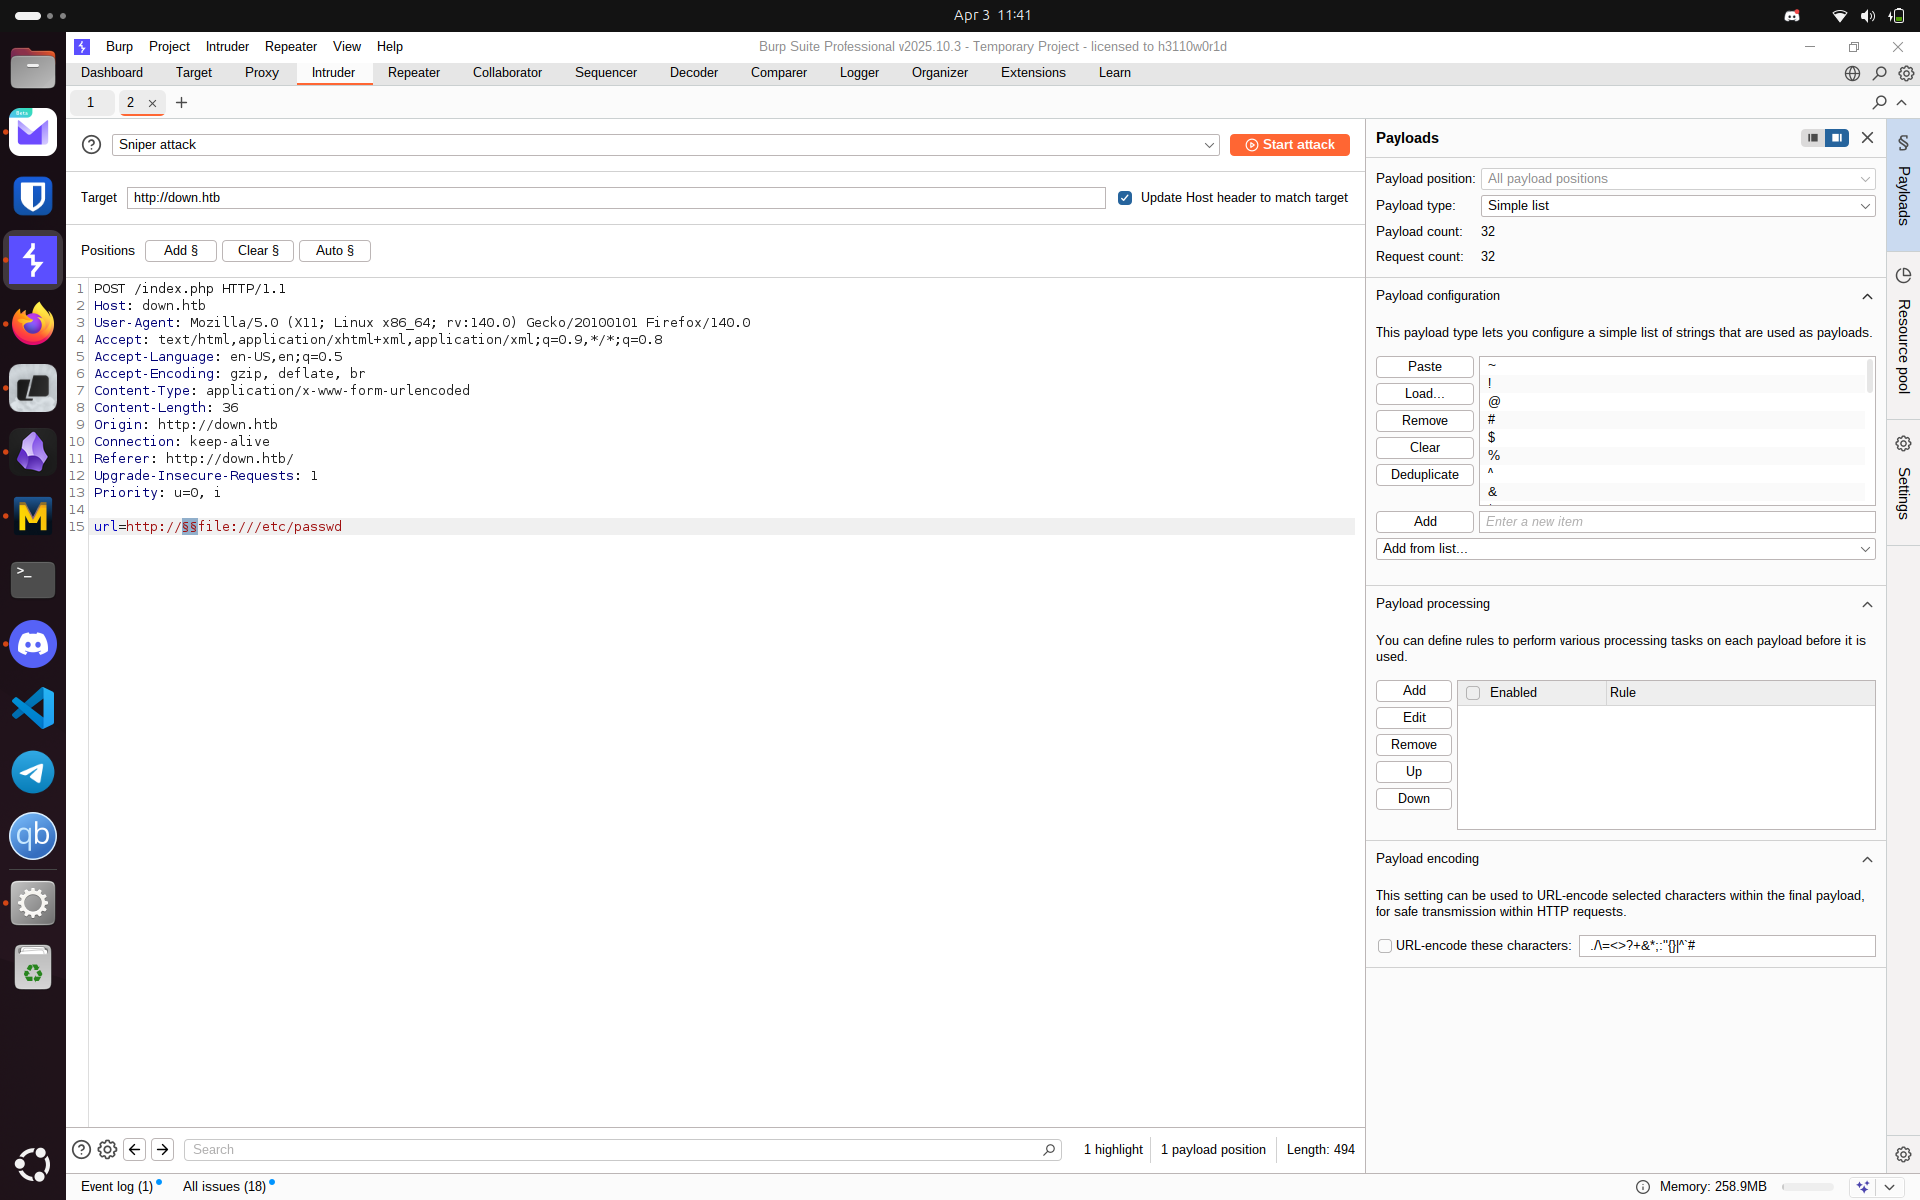This screenshot has height=1200, width=1920.
Task: Open the Sniper attack type dropdown
Action: [x=665, y=145]
